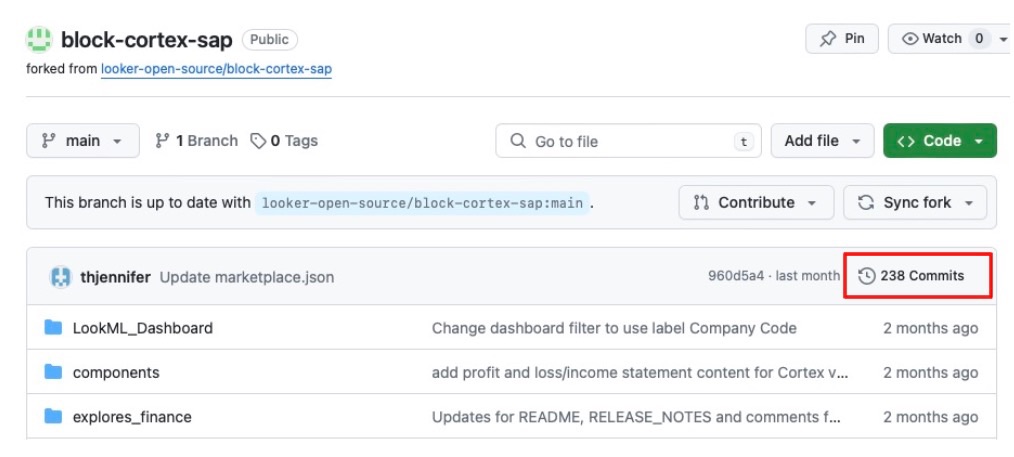Image resolution: width=1014 pixels, height=457 pixels.
Task: Open the add profit and loss commit message
Action: coord(640,373)
